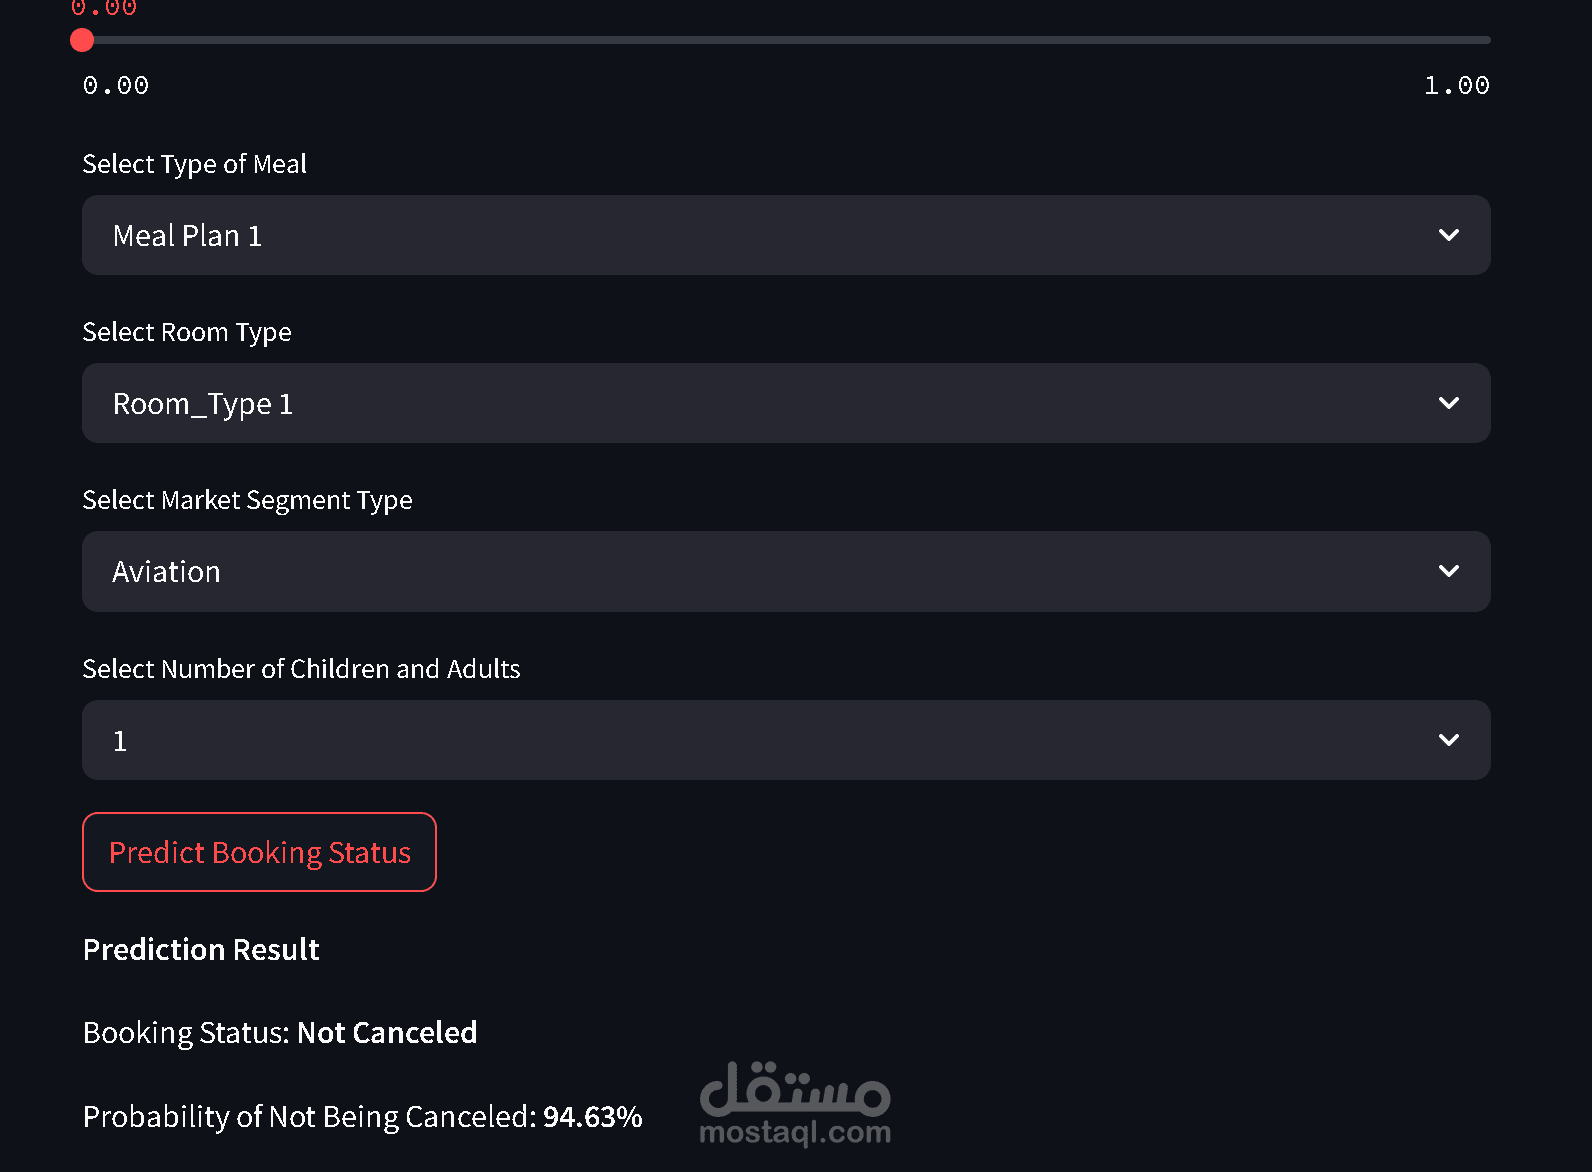Click the chevron icon in the Children and Adults dropdown
The height and width of the screenshot is (1172, 1592).
click(x=1448, y=740)
